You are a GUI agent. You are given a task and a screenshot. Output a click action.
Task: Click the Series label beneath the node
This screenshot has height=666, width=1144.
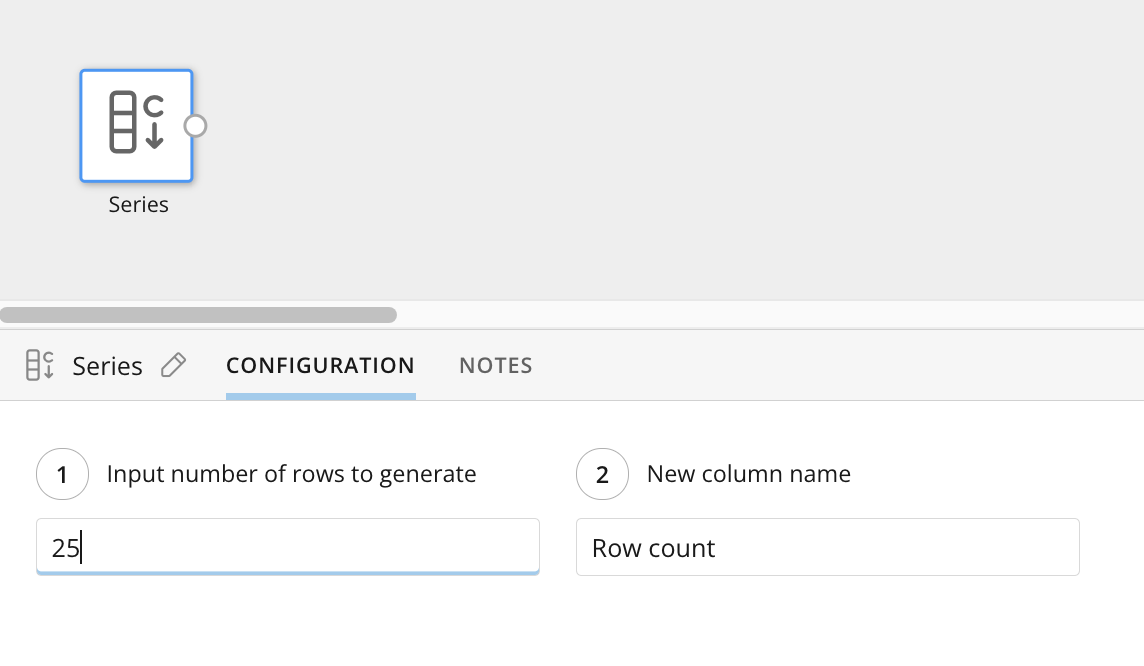pyautogui.click(x=139, y=204)
